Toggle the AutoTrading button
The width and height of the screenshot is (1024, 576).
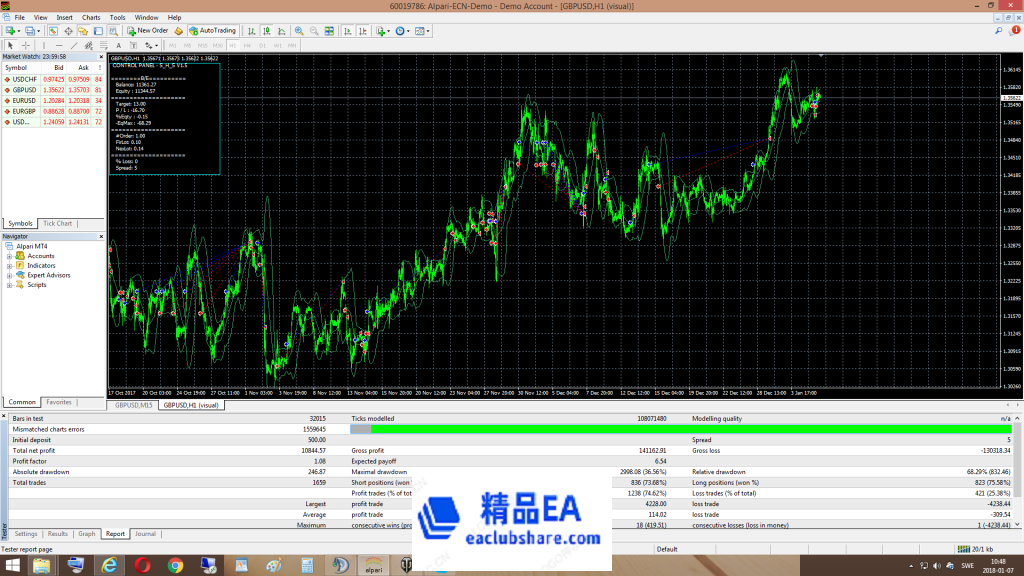(212, 31)
